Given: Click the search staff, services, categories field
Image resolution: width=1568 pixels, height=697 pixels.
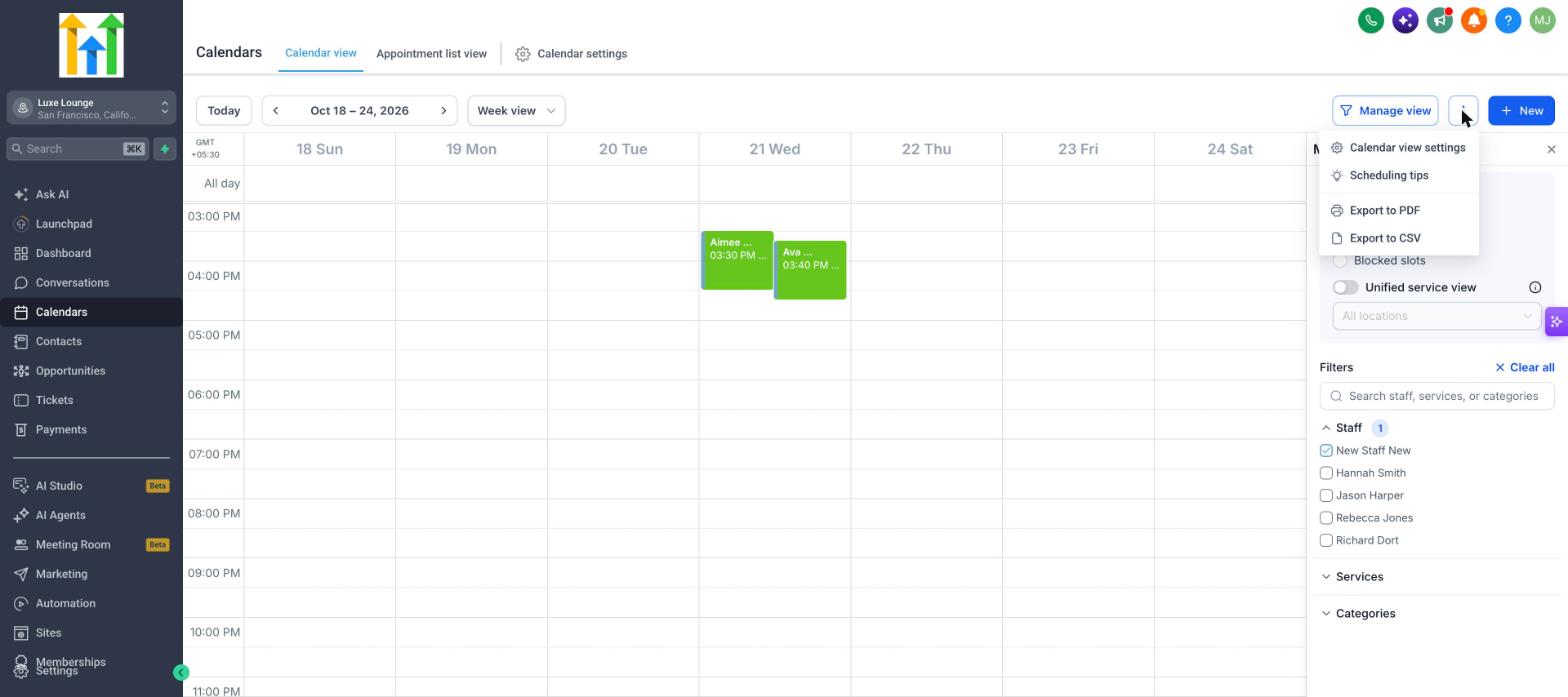Looking at the screenshot, I should coord(1437,397).
